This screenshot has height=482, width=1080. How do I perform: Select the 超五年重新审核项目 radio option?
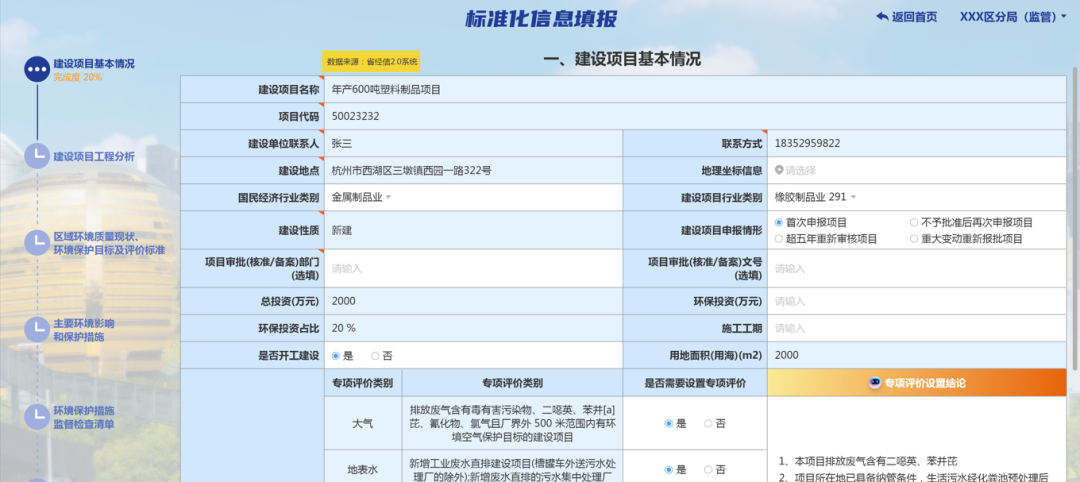click(x=779, y=239)
